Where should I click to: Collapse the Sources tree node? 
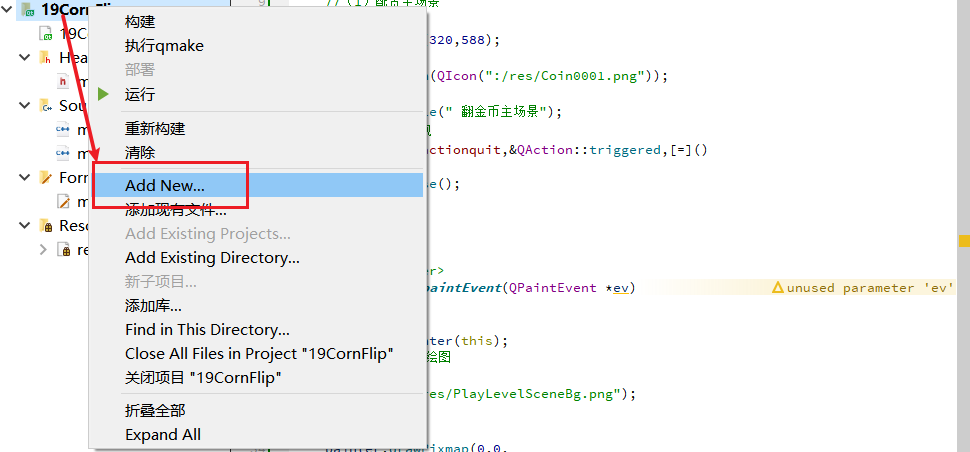[25, 106]
